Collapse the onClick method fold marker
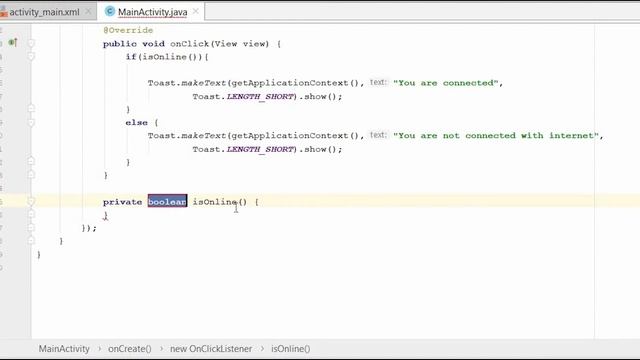This screenshot has width=640, height=360. (x=31, y=44)
